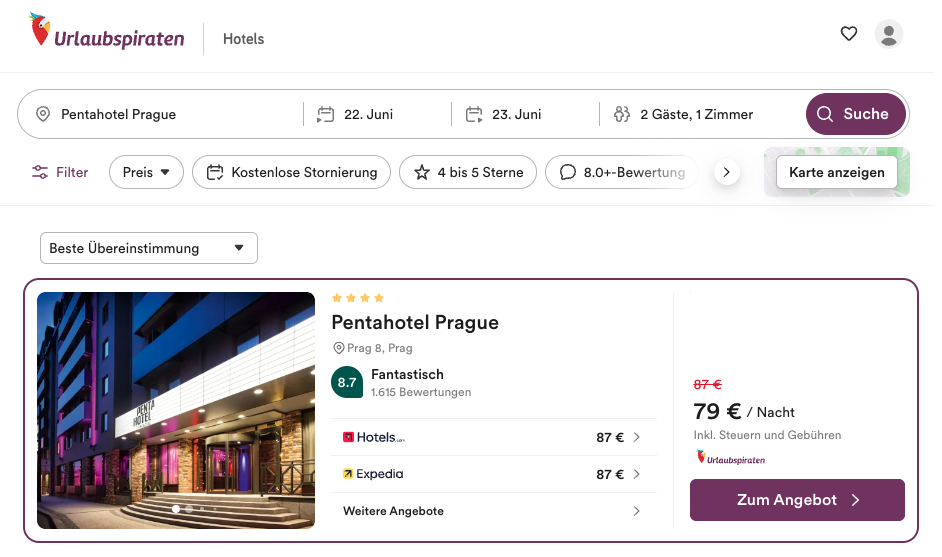Select the 22. Juni check-in date field
Image resolution: width=942 pixels, height=557 pixels.
tap(377, 114)
